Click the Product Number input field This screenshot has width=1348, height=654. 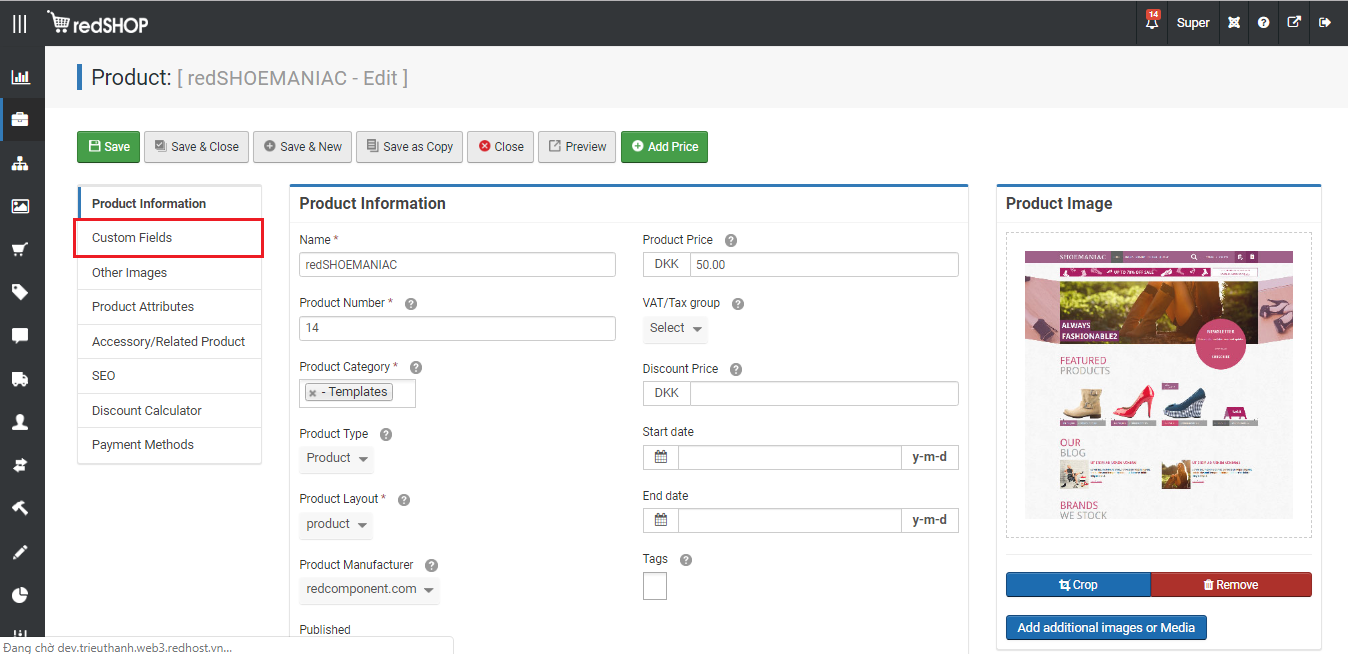point(457,328)
